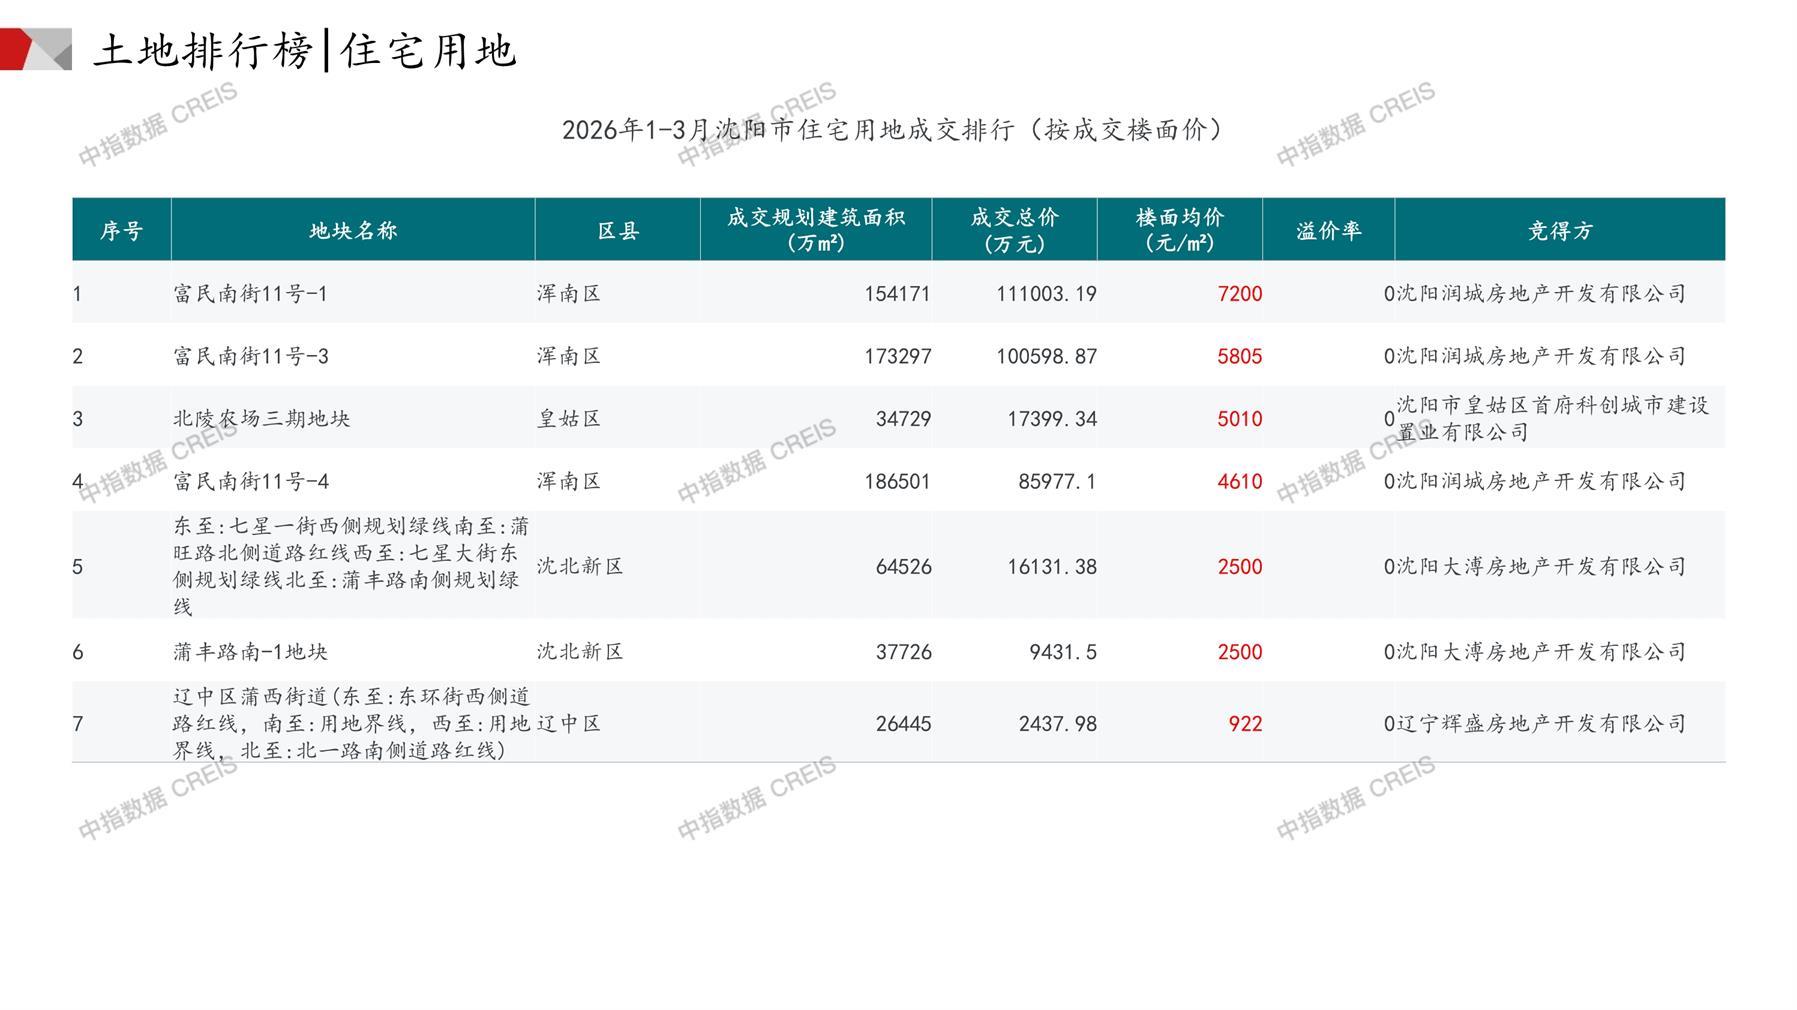Screen dimensions: 1797x1010
Task: Click the slide title 土地排行榜|住宅用地
Action: [x=305, y=51]
